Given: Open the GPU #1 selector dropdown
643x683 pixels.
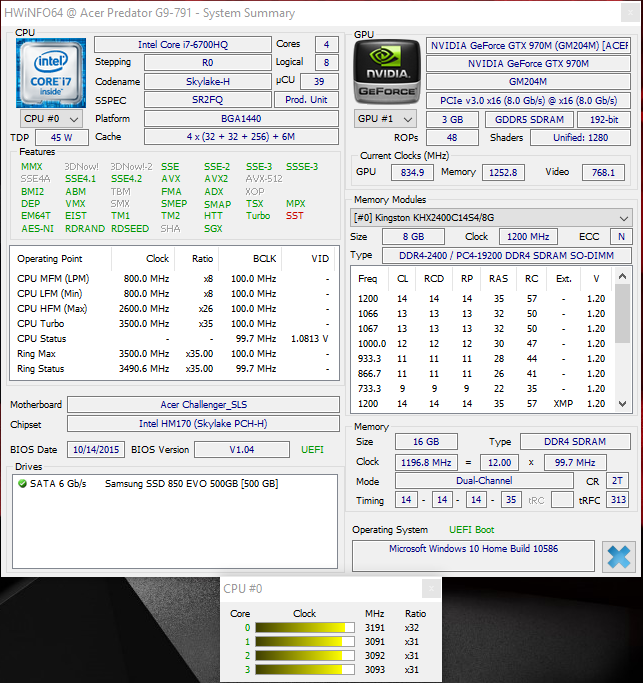Looking at the screenshot, I should tap(385, 119).
